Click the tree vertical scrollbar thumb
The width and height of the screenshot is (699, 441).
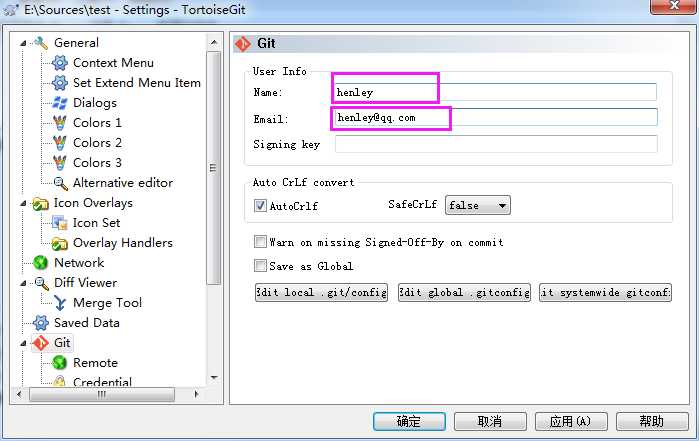(x=214, y=168)
